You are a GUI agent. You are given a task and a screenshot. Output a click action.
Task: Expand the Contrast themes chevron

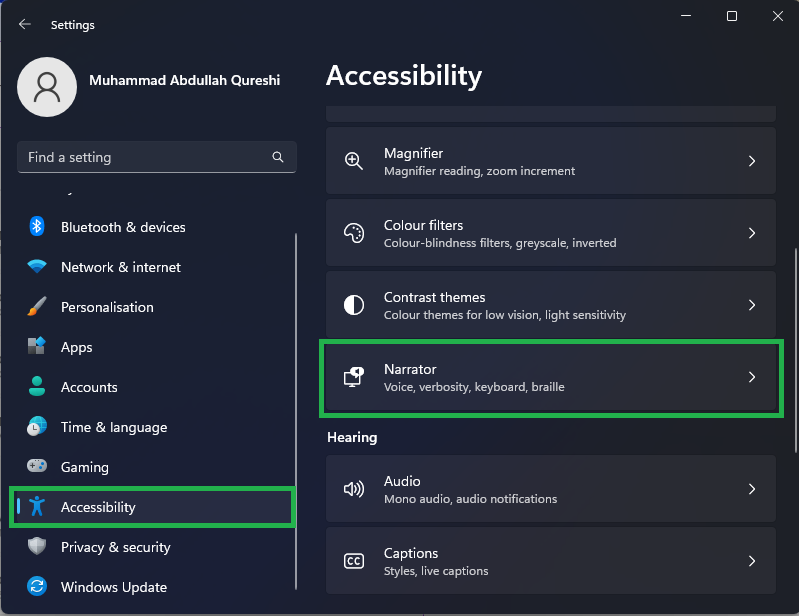click(752, 305)
